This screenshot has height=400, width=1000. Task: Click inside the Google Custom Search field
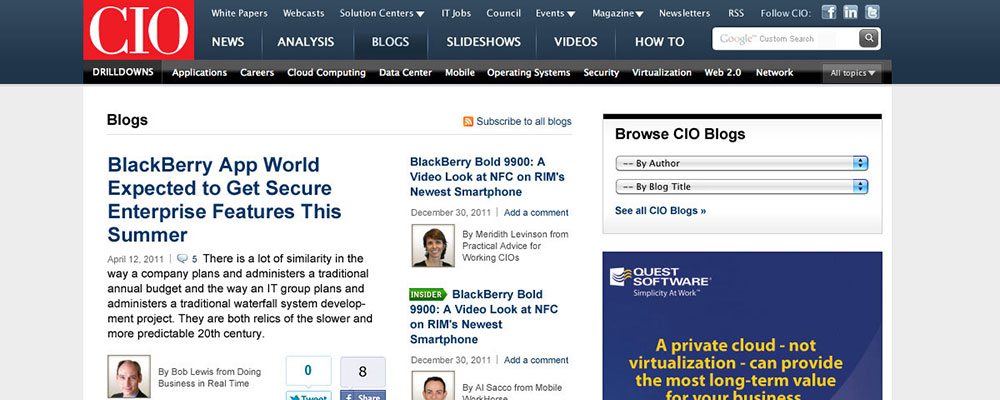pos(786,38)
